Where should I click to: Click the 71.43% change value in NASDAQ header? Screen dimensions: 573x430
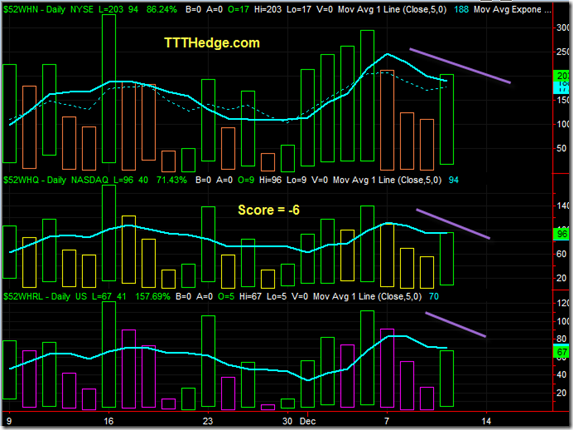coord(171,180)
